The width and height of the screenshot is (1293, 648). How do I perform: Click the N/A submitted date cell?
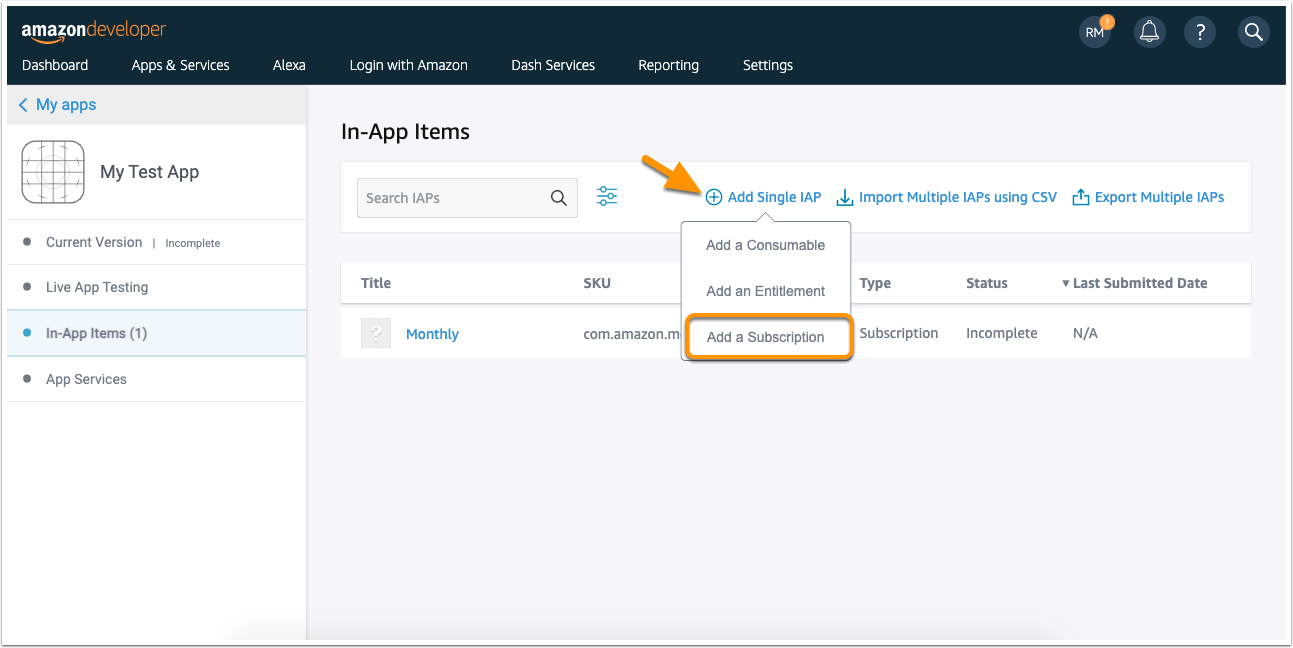(1085, 333)
